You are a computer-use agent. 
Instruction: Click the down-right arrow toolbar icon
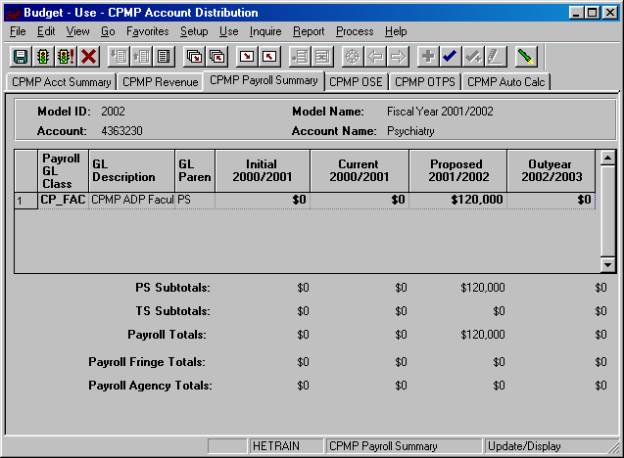247,56
